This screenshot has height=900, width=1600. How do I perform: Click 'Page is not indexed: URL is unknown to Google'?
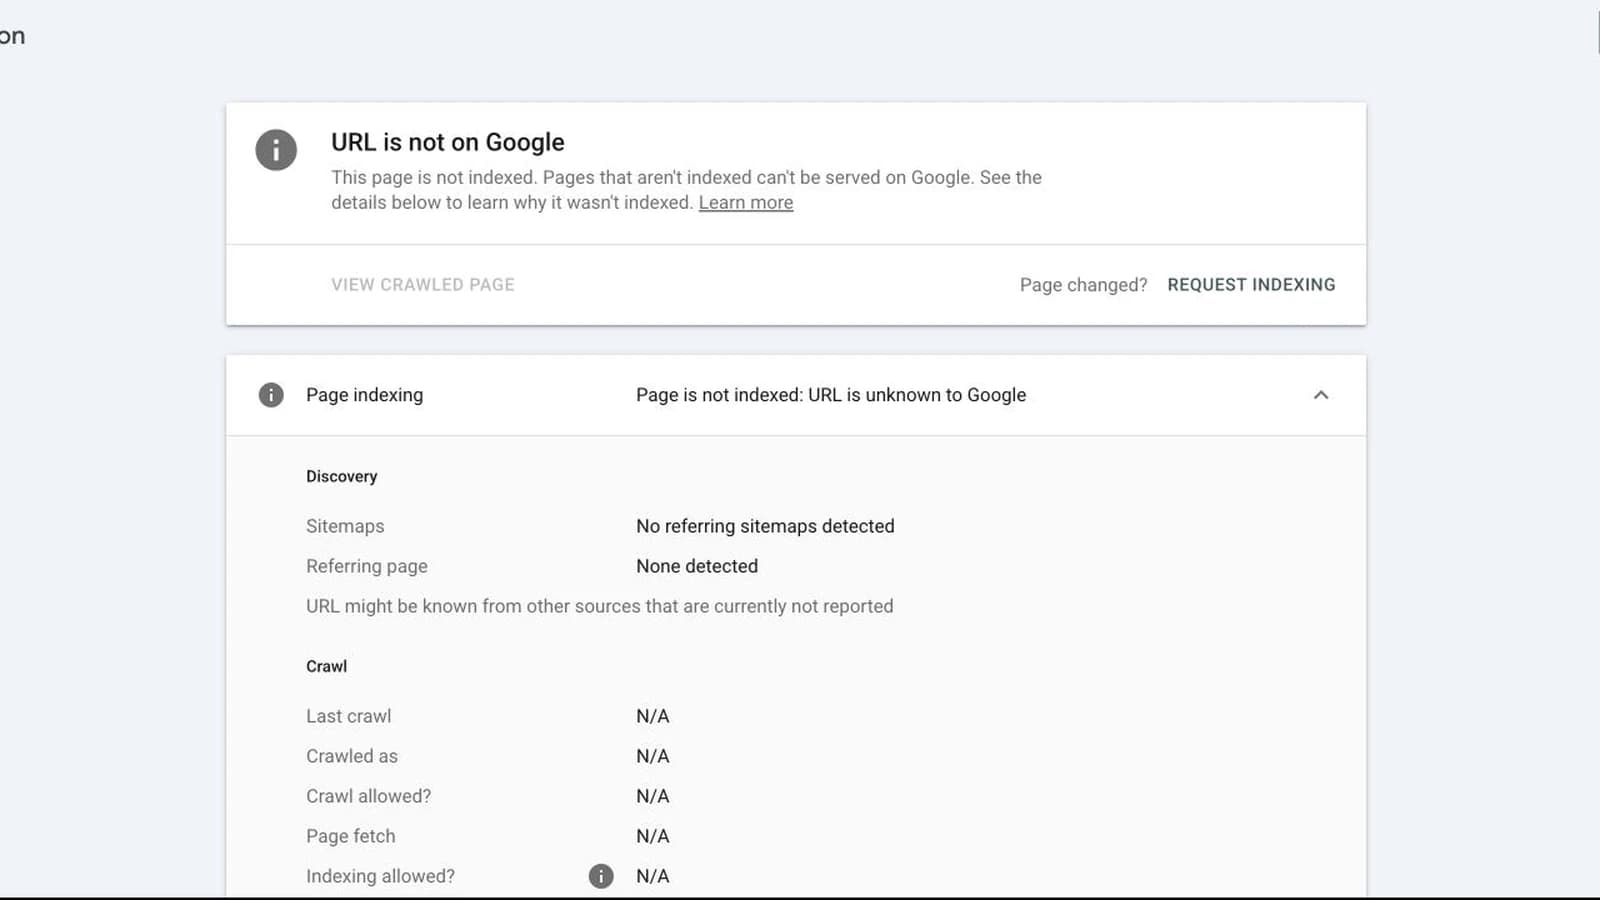pyautogui.click(x=831, y=395)
